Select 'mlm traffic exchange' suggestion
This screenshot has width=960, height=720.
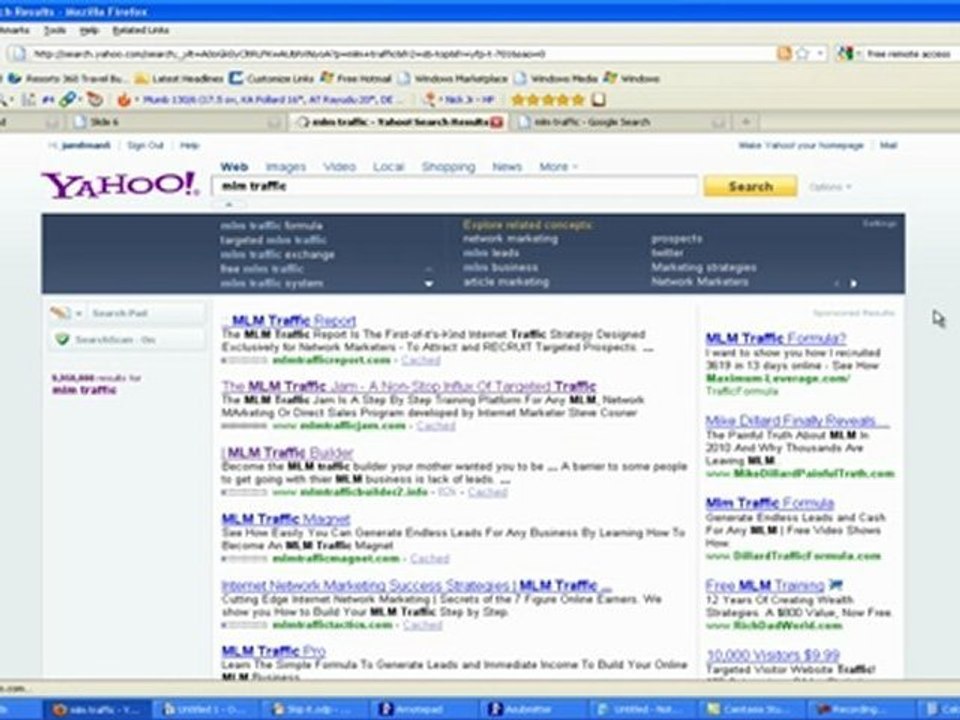[x=277, y=255]
